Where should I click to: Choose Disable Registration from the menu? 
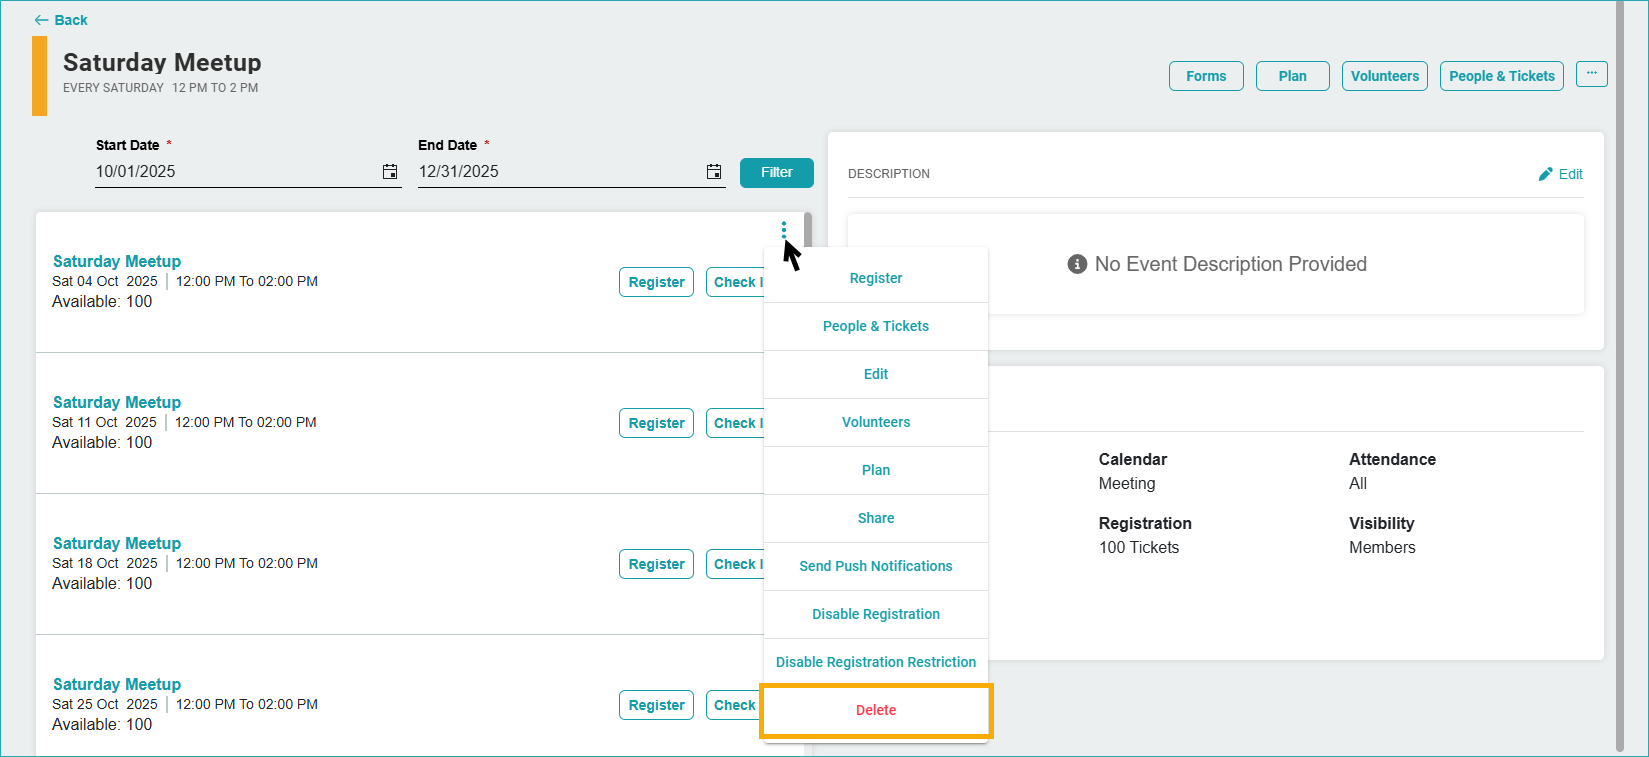pyautogui.click(x=876, y=614)
